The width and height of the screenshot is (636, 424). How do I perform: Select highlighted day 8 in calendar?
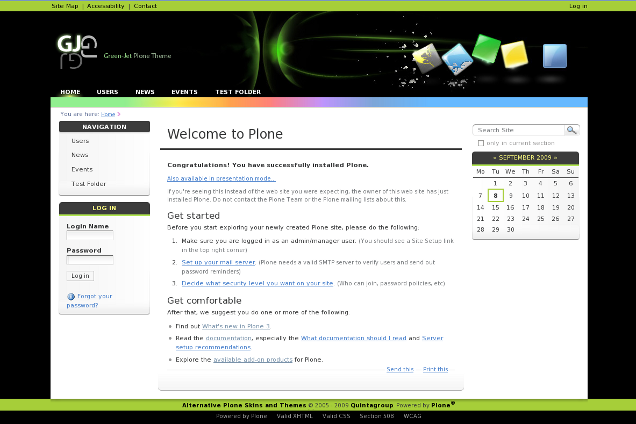[x=495, y=196]
